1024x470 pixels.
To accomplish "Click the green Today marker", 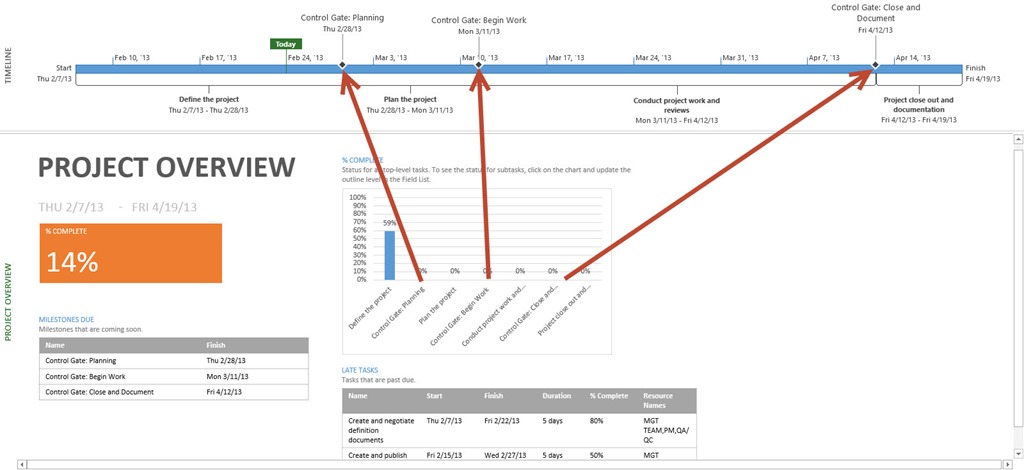I will (x=286, y=44).
